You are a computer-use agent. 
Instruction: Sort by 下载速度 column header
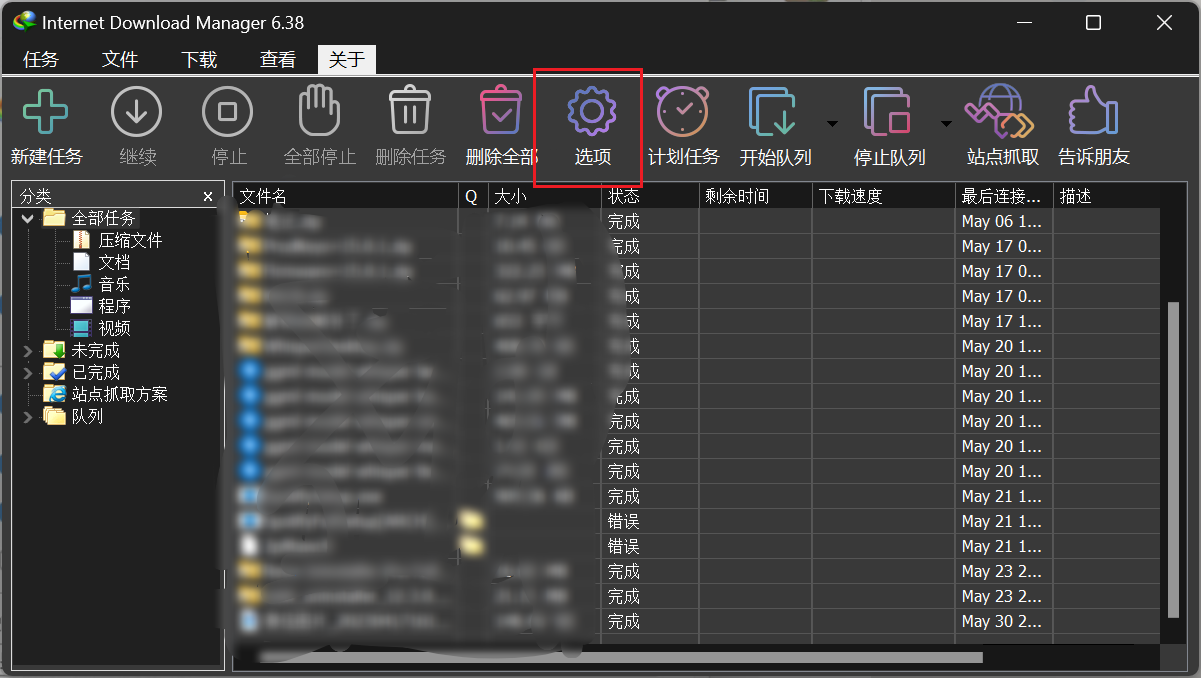coord(883,197)
